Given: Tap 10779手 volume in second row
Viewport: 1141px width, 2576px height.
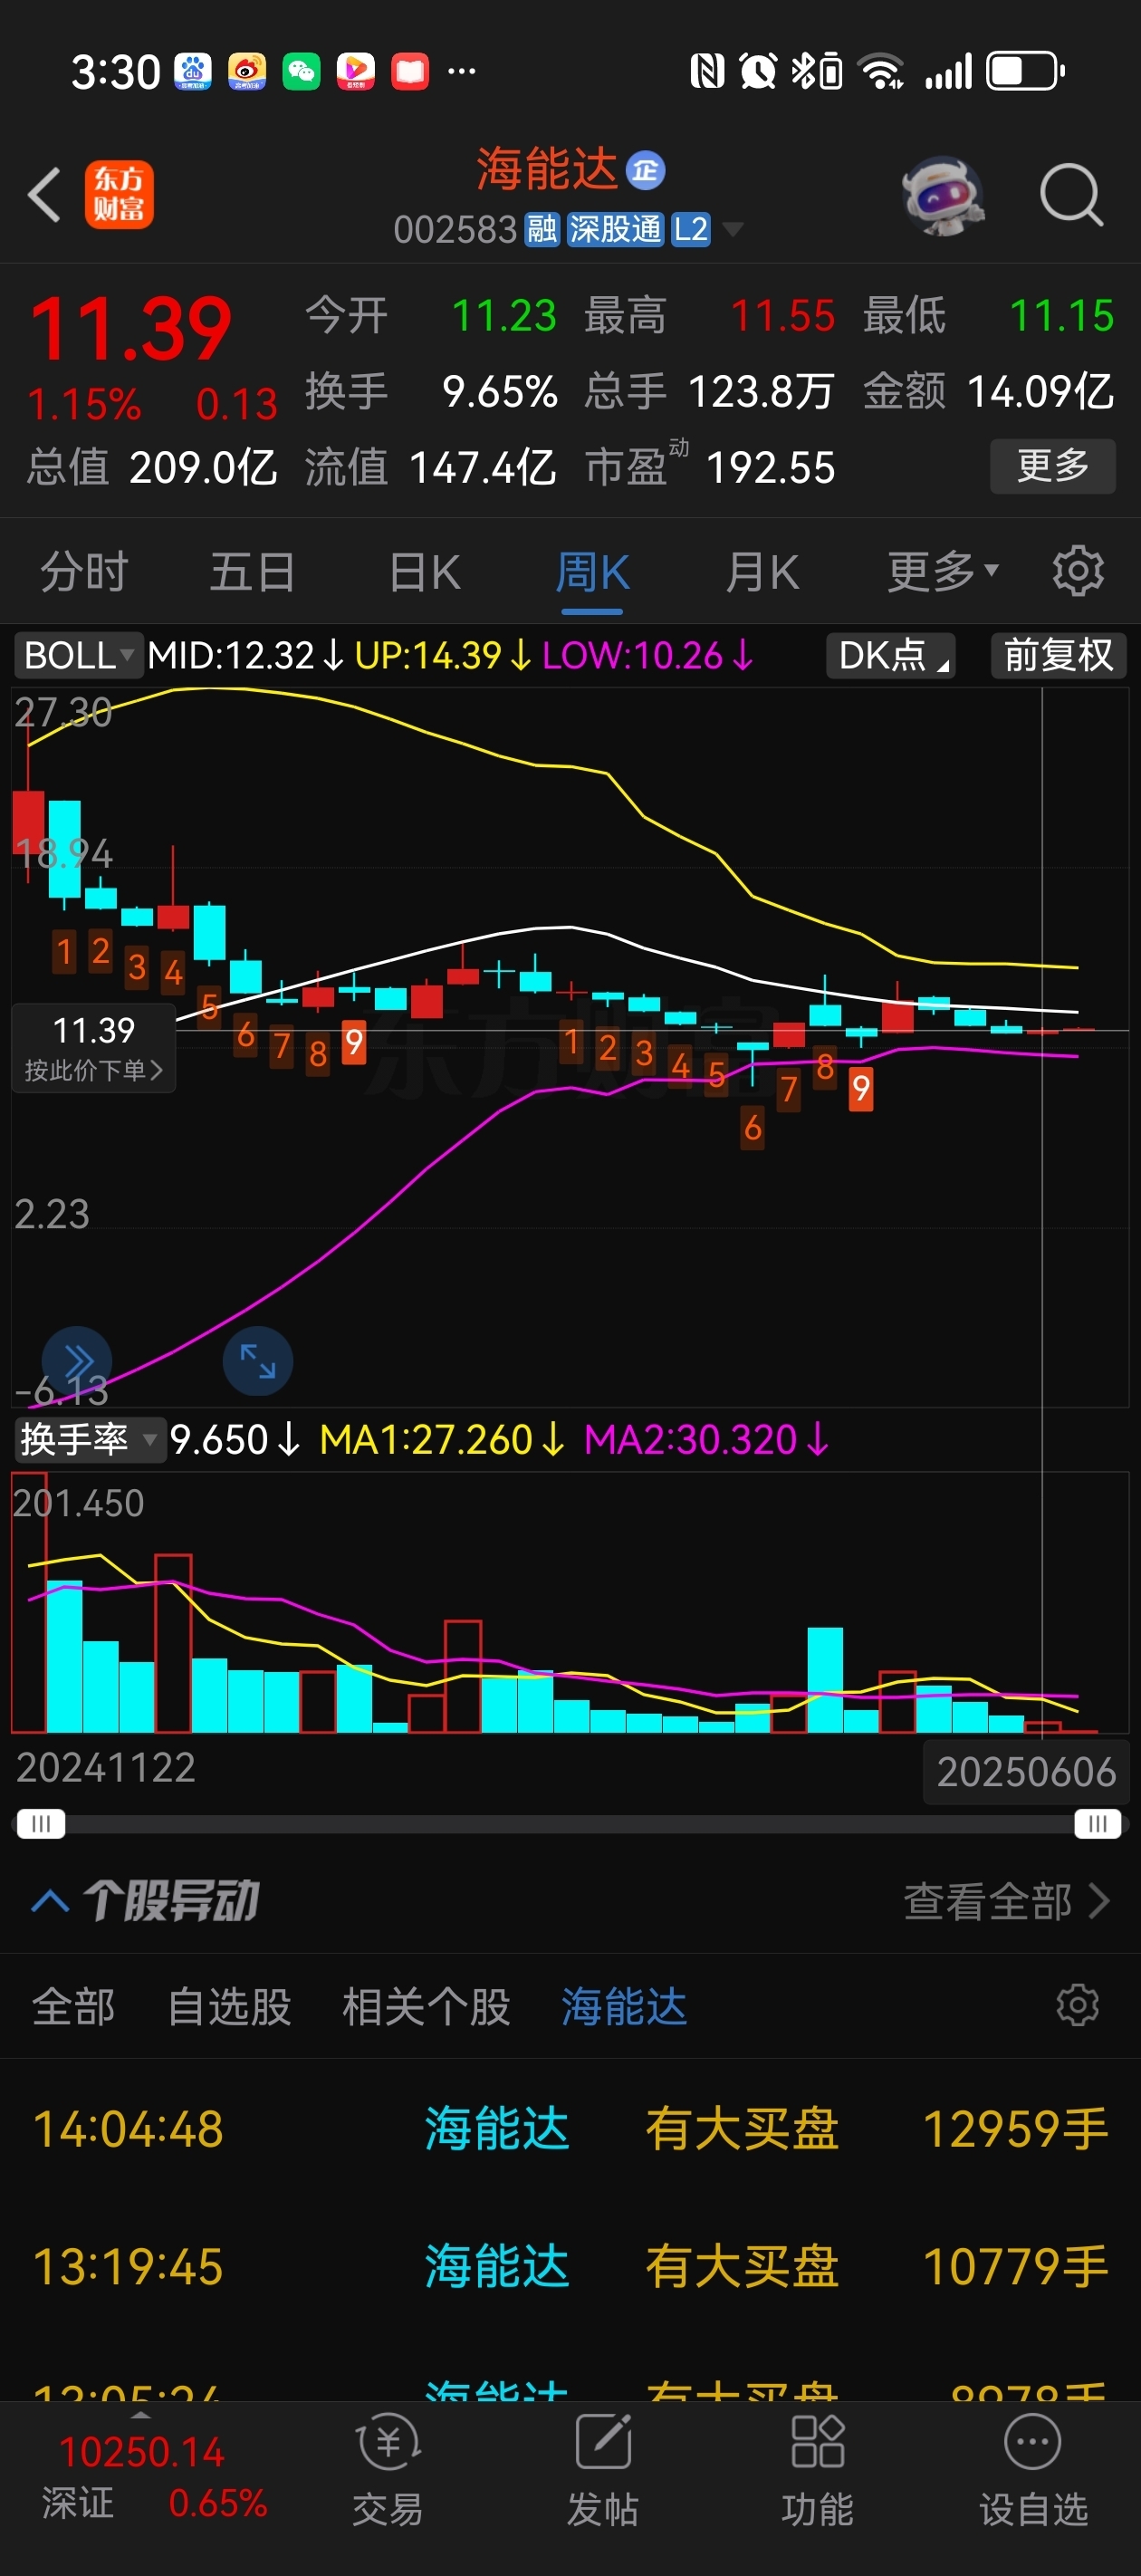Looking at the screenshot, I should pos(1014,2265).
